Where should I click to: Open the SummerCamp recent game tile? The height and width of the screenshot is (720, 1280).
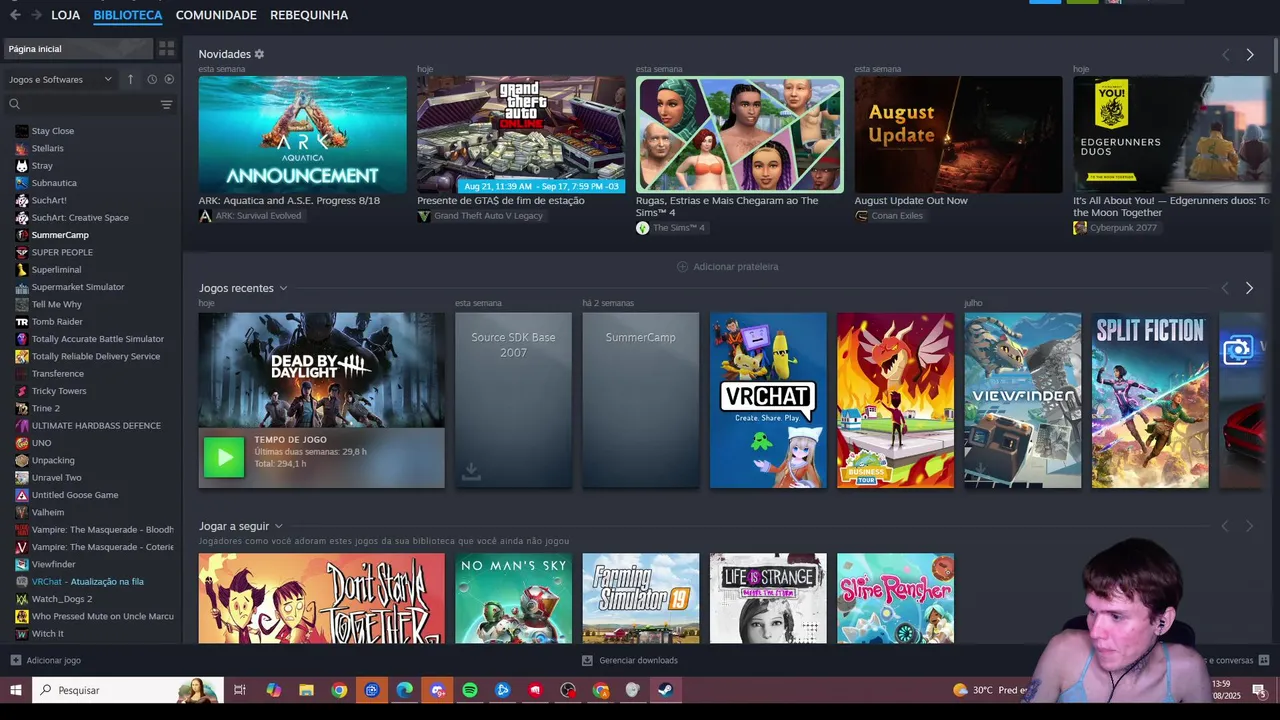(641, 400)
